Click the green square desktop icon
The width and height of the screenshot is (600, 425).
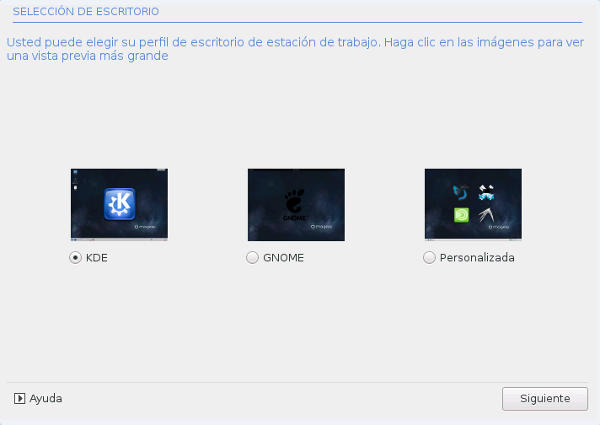click(x=461, y=215)
